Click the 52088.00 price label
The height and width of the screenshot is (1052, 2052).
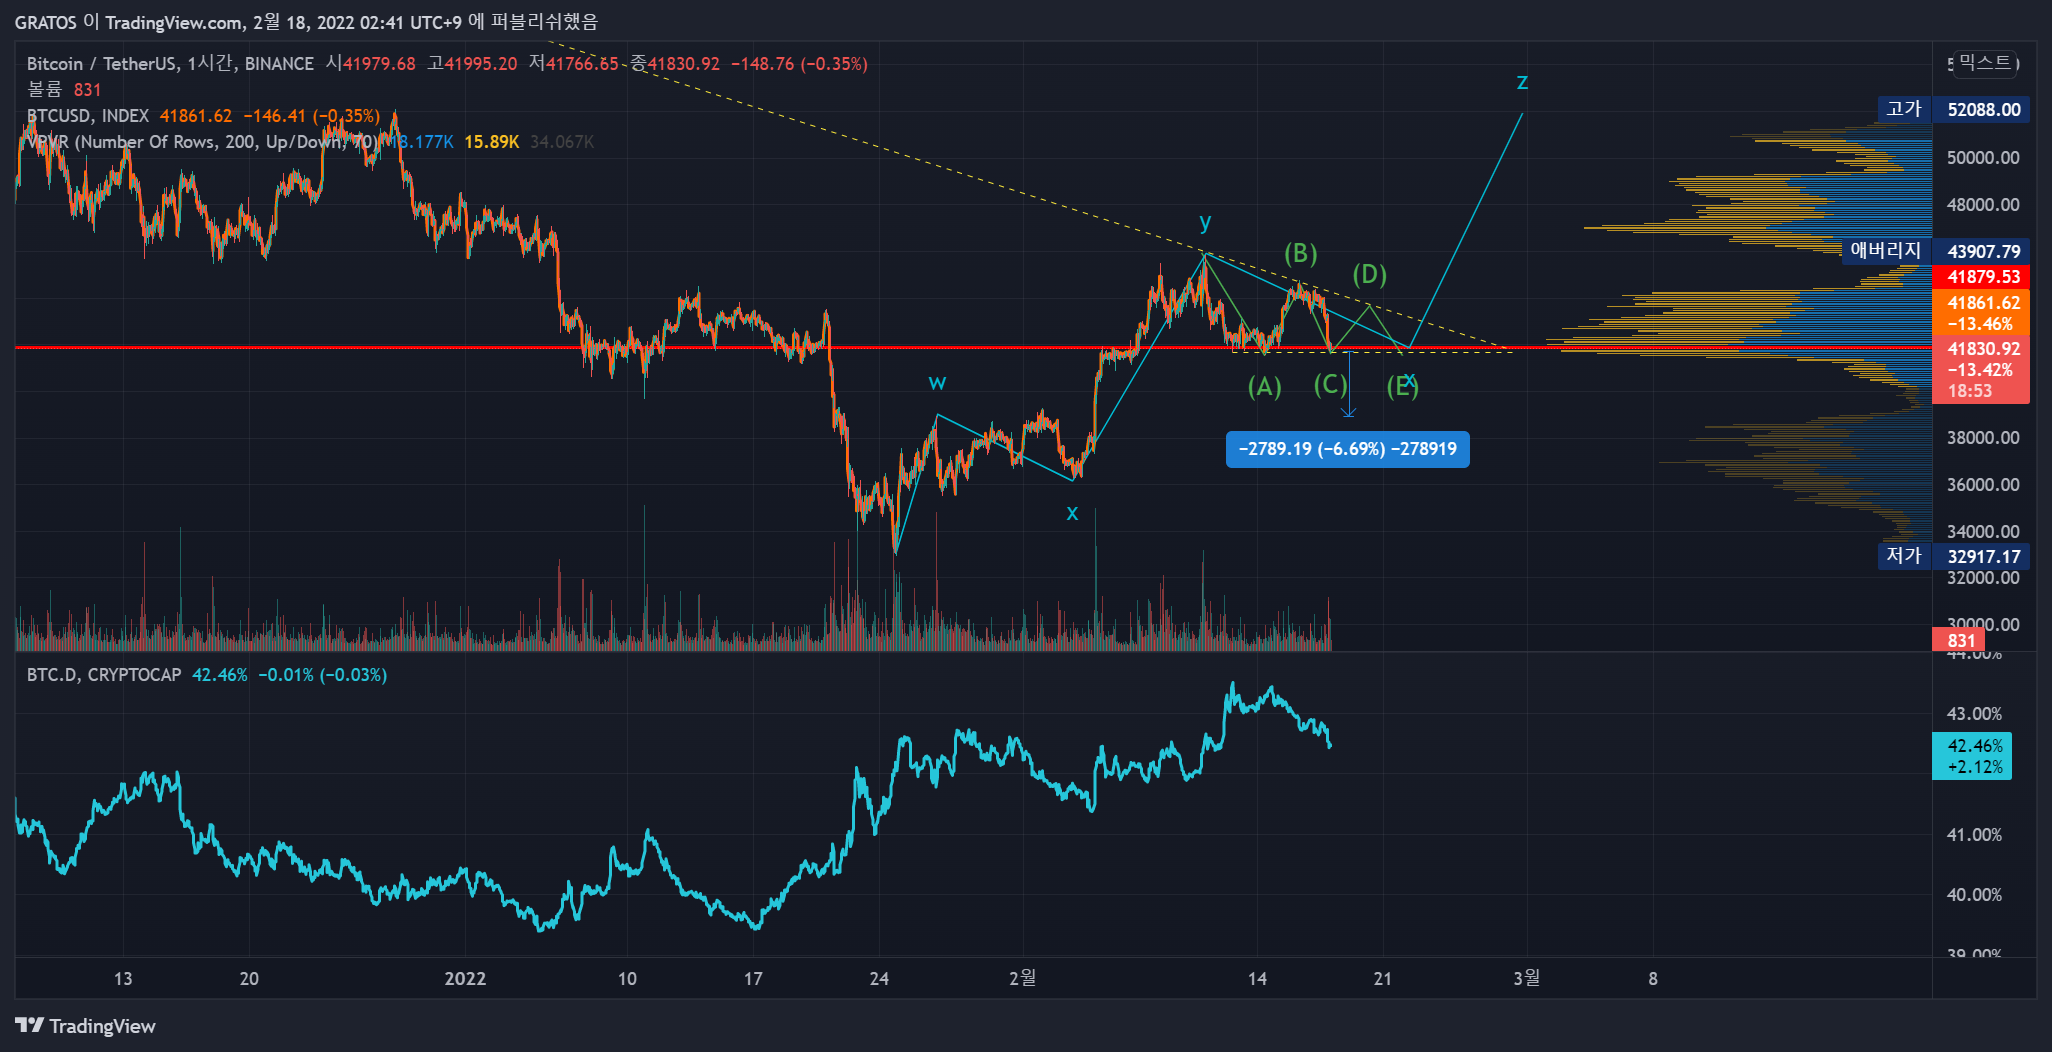click(x=1984, y=110)
